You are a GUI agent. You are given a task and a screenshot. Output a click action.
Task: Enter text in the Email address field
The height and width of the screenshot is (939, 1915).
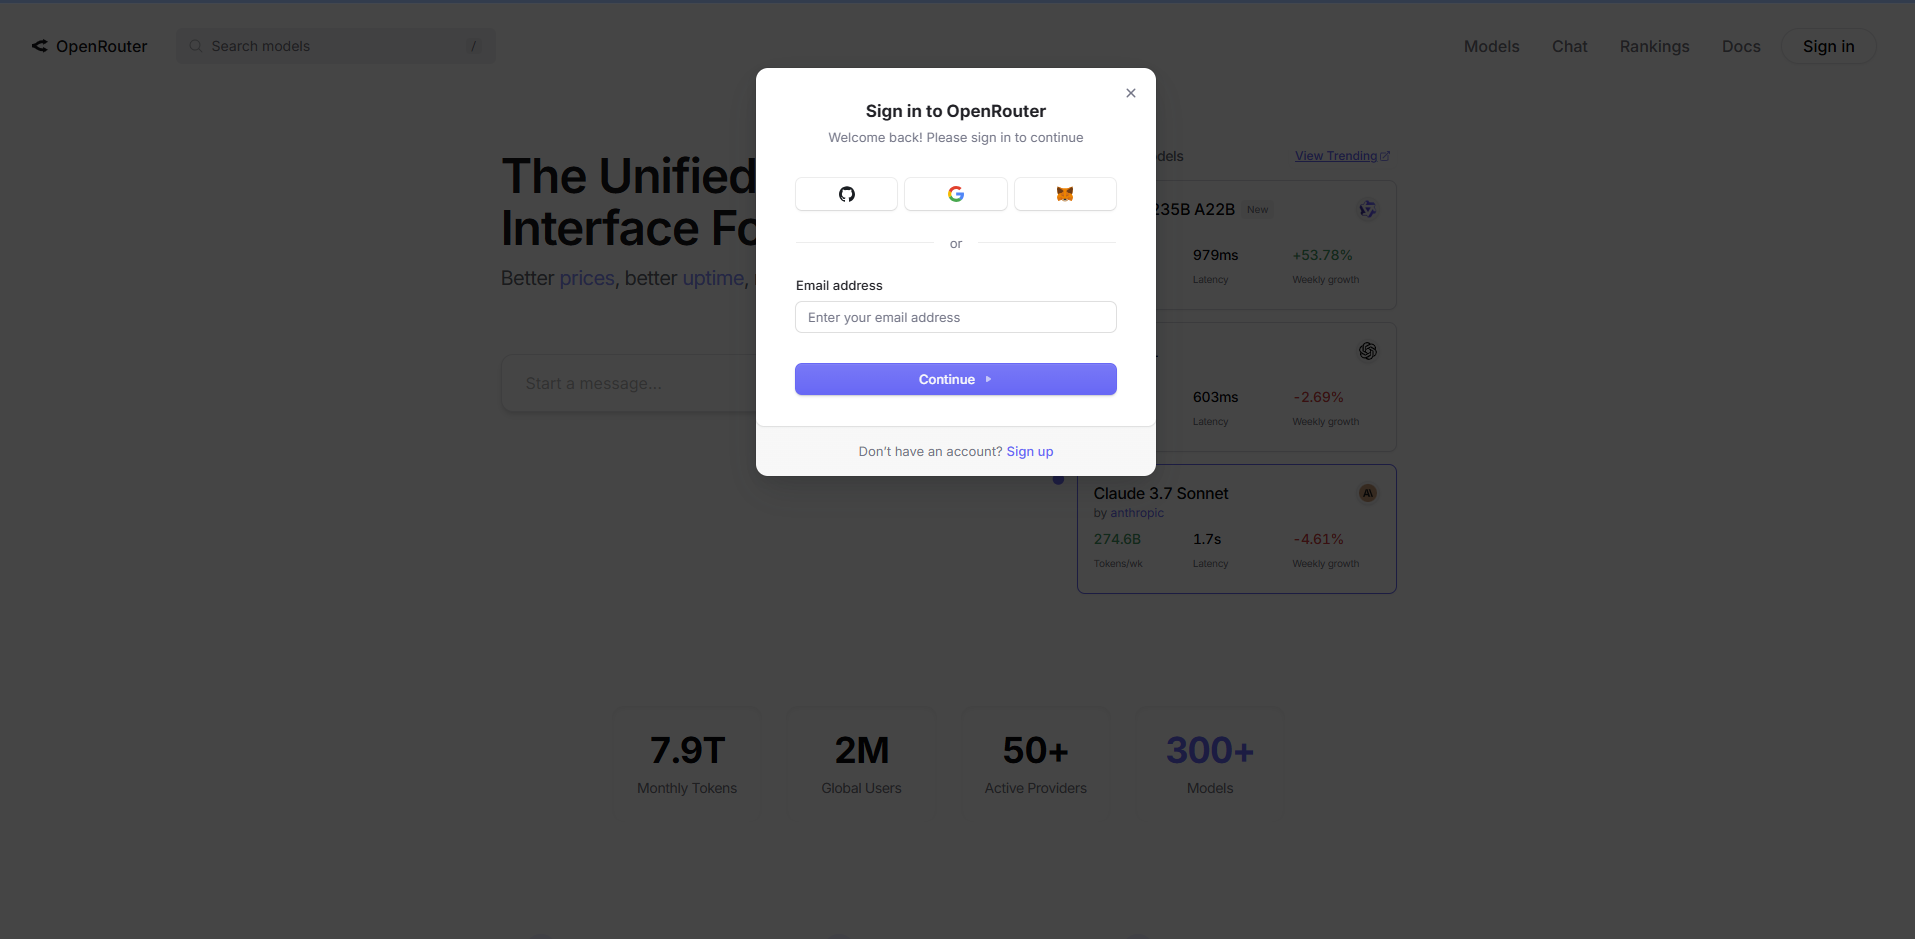(956, 317)
